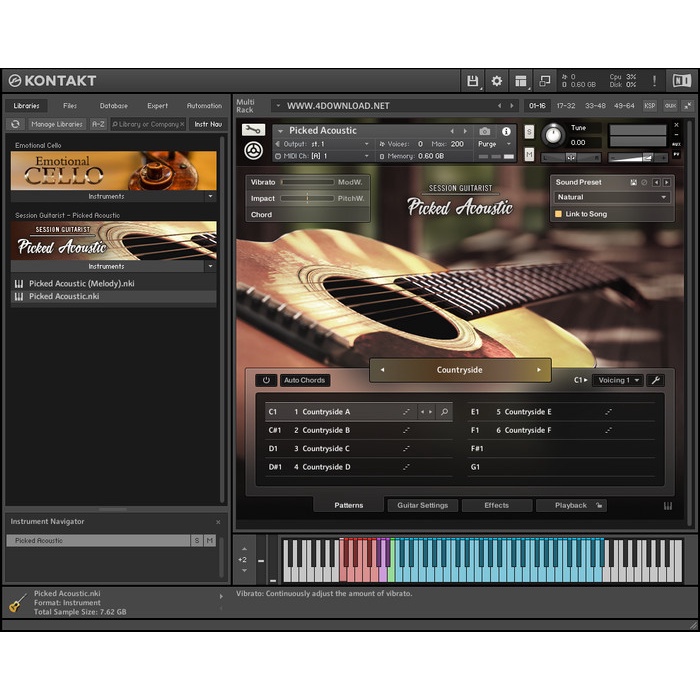Switch to the Files tab
The image size is (700, 700).
pyautogui.click(x=70, y=106)
